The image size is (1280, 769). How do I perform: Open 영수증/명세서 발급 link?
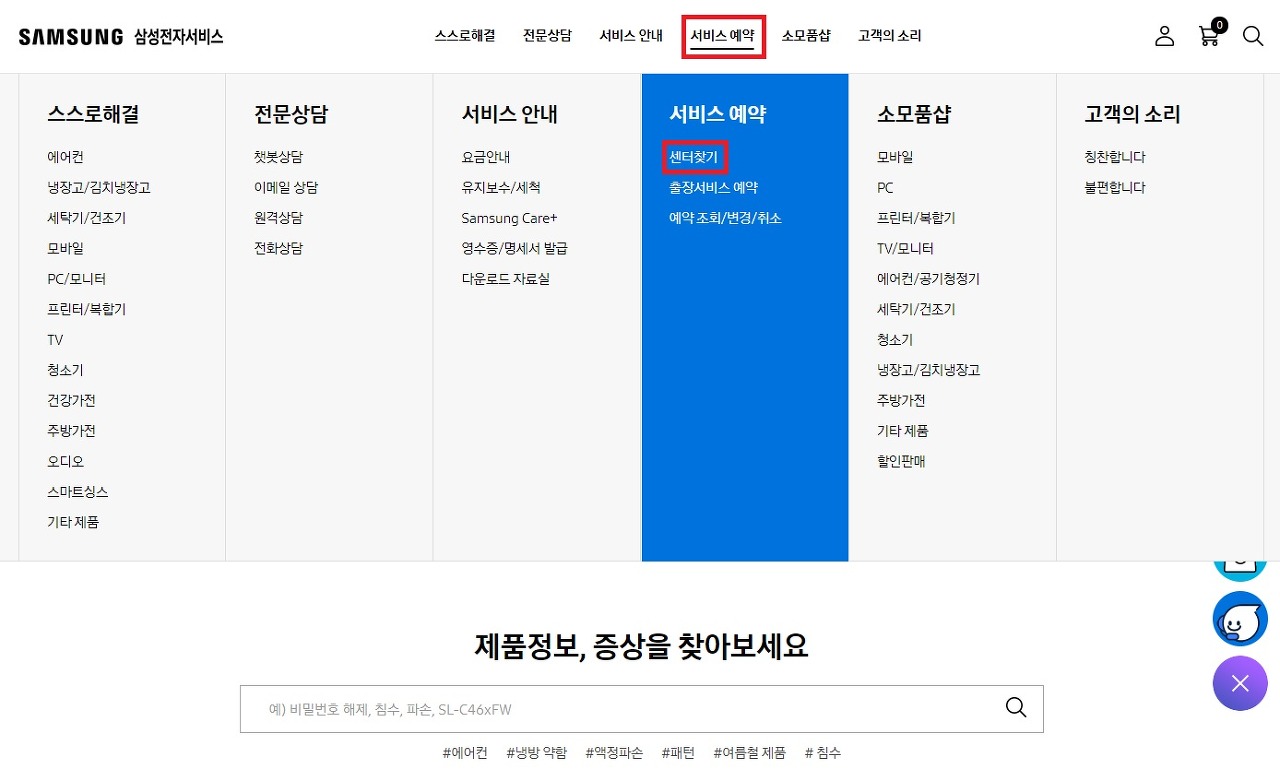514,248
